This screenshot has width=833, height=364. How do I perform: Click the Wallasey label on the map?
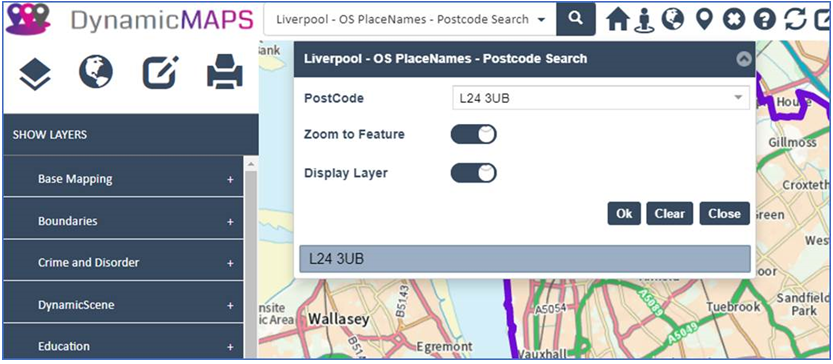pos(338,320)
